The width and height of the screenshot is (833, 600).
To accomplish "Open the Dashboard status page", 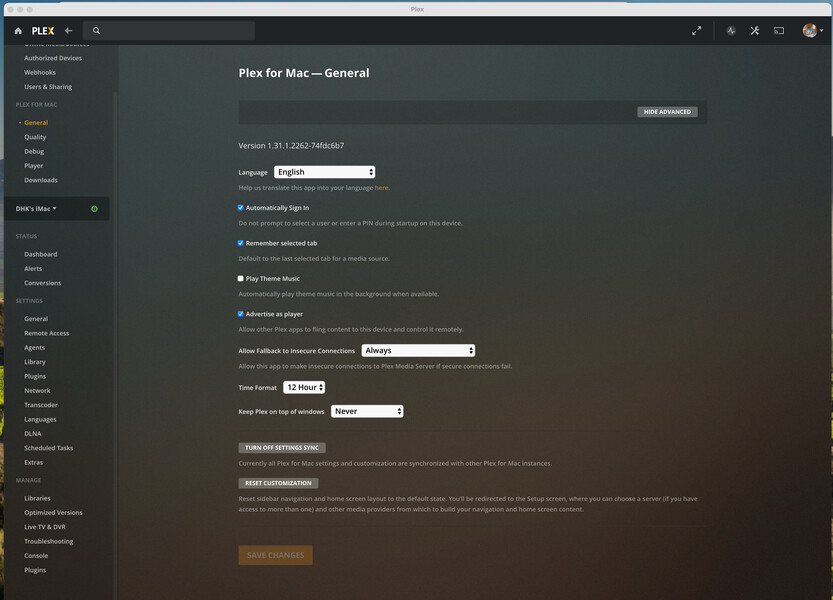I will tap(41, 255).
